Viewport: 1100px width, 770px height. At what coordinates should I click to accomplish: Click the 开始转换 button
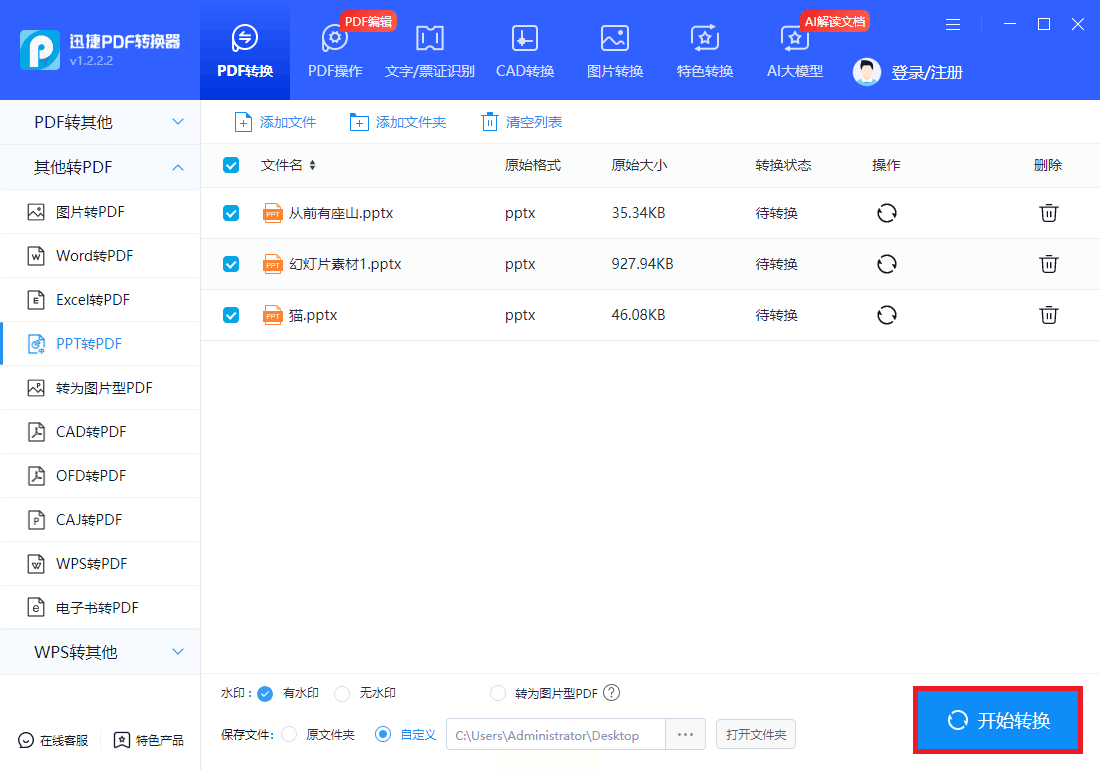click(998, 720)
